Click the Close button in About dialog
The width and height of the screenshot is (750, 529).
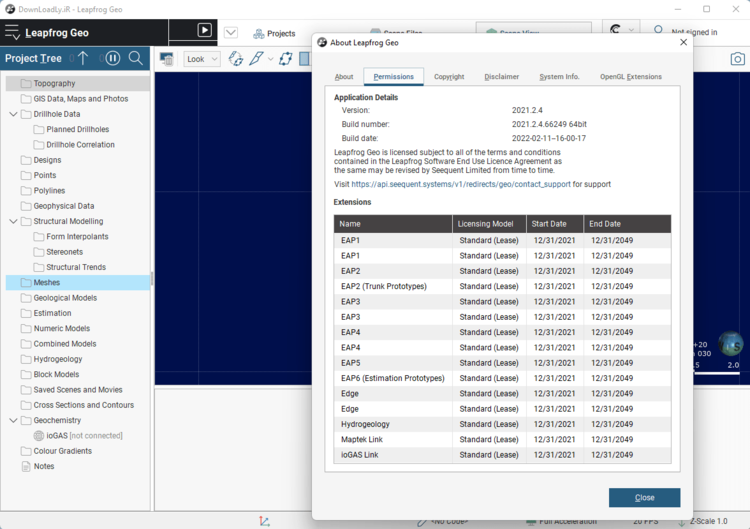click(644, 497)
